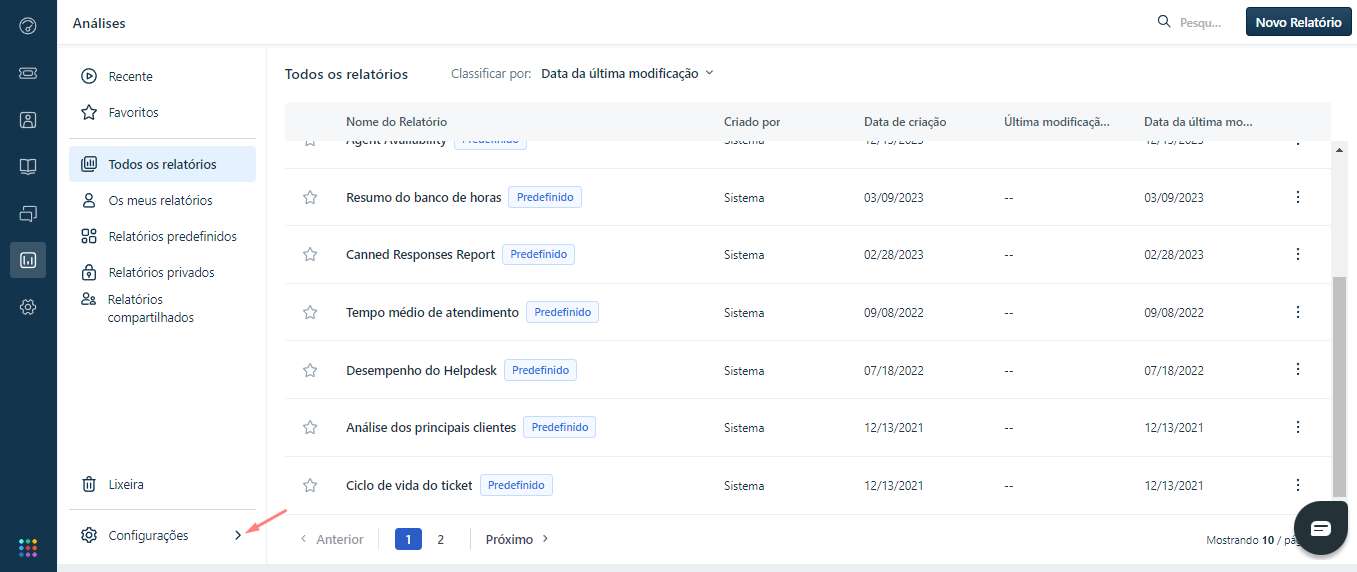
Task: Open Análise dos principais clientes report
Action: (431, 427)
